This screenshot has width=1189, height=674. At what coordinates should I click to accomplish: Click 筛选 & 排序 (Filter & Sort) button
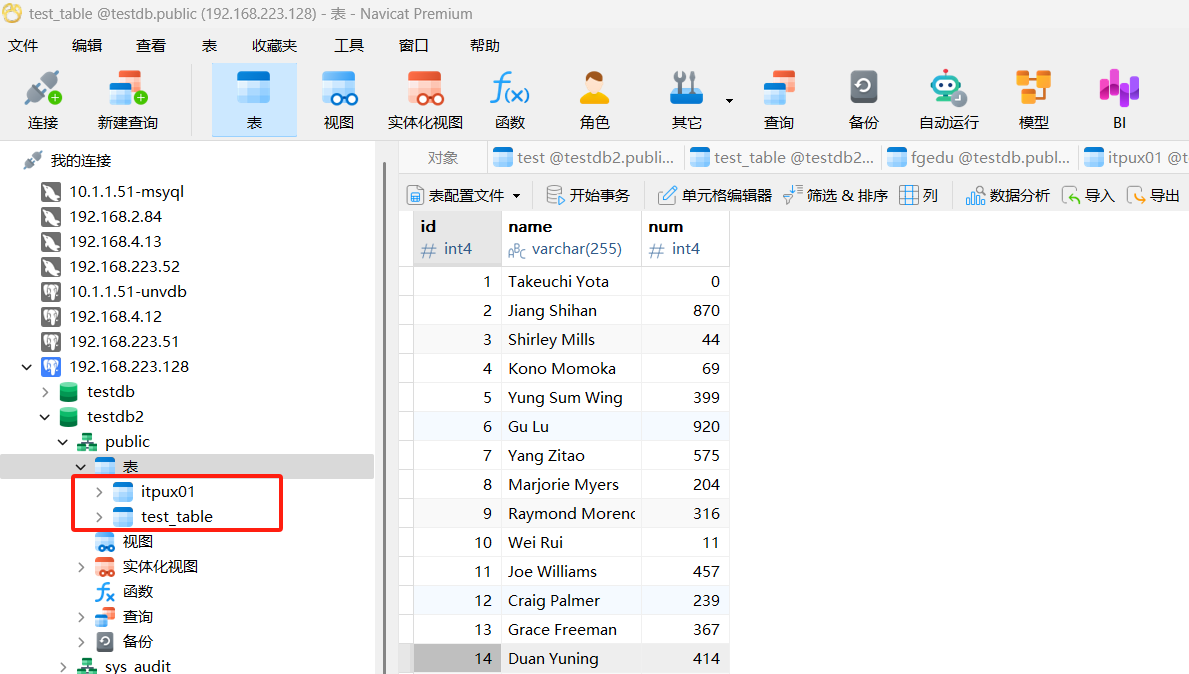(836, 196)
